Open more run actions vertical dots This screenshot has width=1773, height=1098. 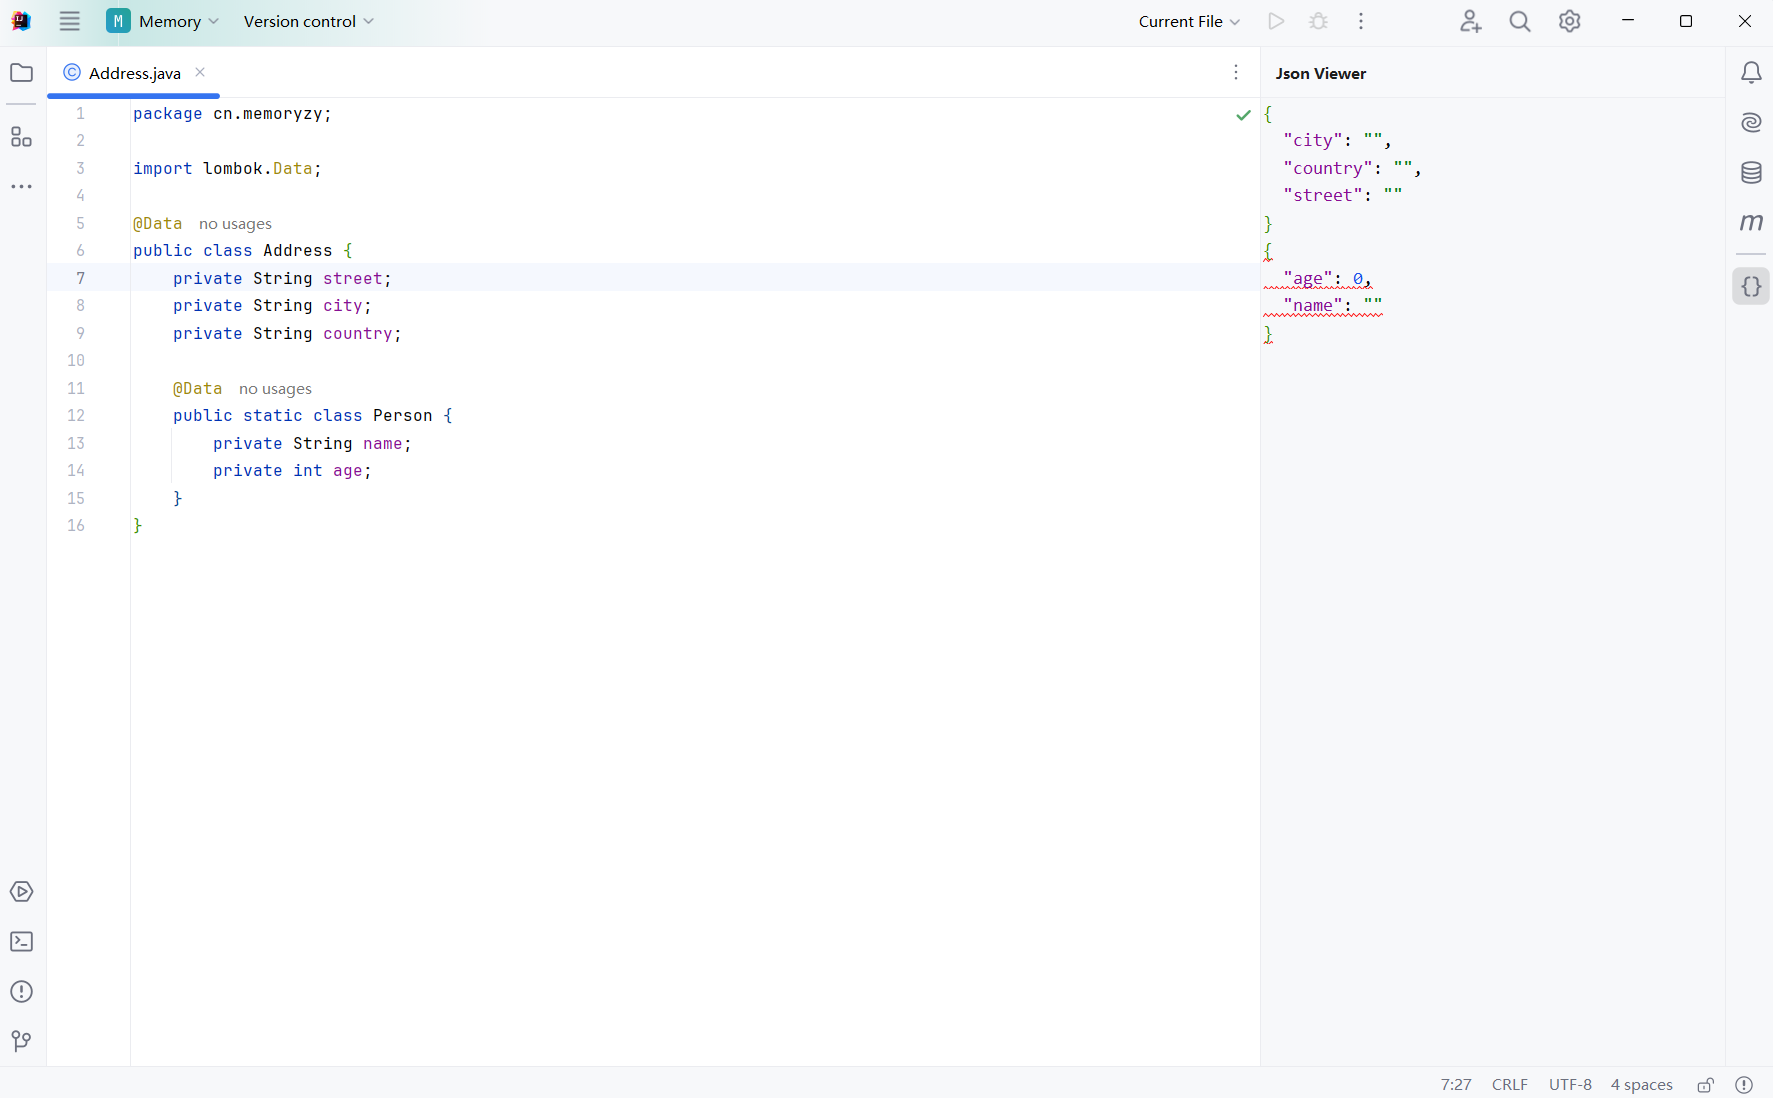click(x=1361, y=21)
